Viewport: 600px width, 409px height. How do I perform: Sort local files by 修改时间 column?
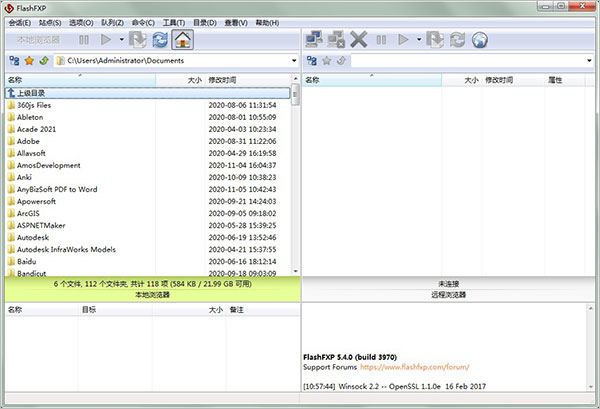click(248, 80)
